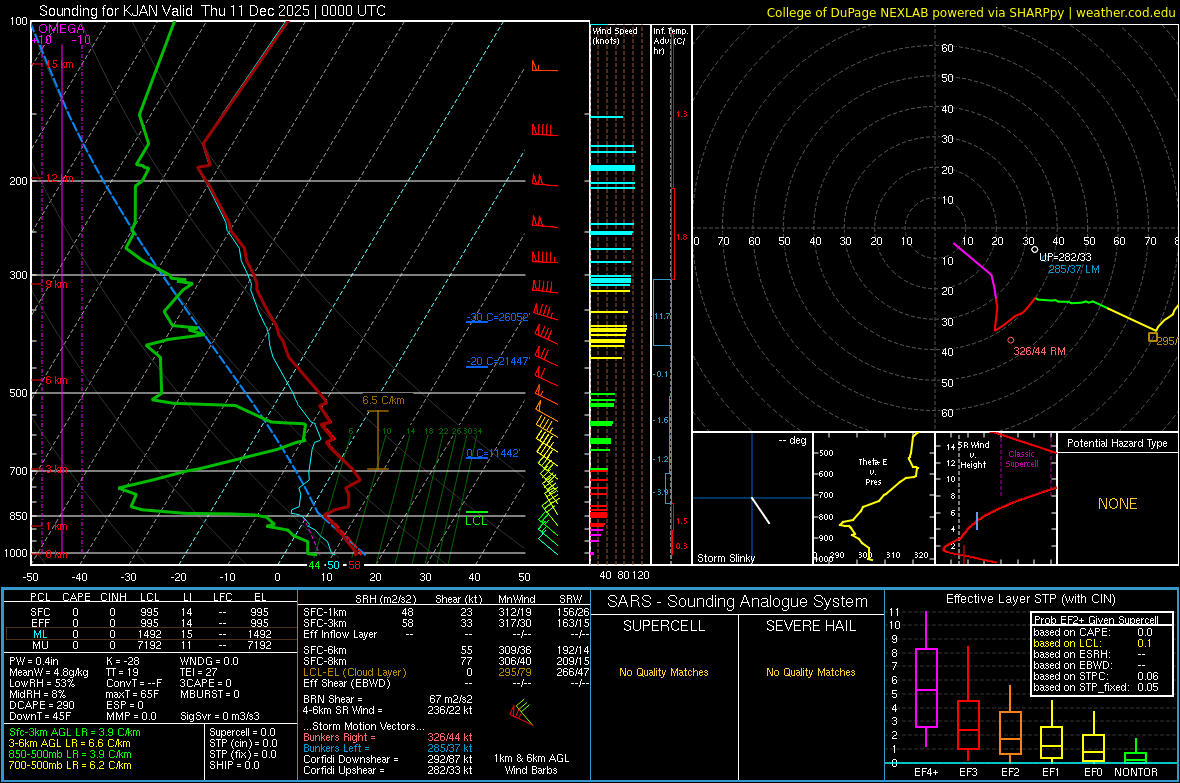The height and width of the screenshot is (783, 1180).
Task: Click the '15 km' height marker
Action: [x=59, y=64]
